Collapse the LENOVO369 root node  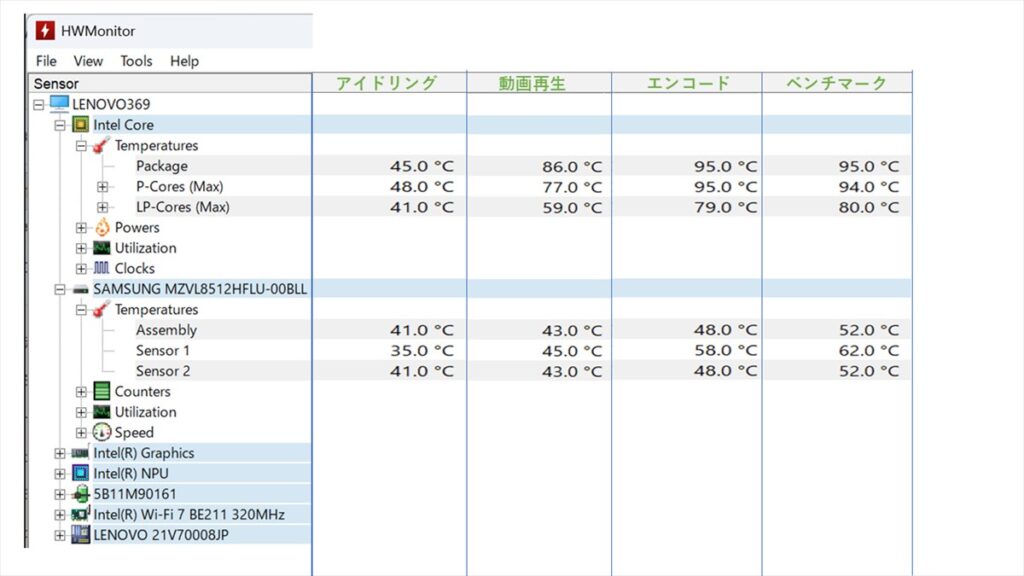(39, 104)
